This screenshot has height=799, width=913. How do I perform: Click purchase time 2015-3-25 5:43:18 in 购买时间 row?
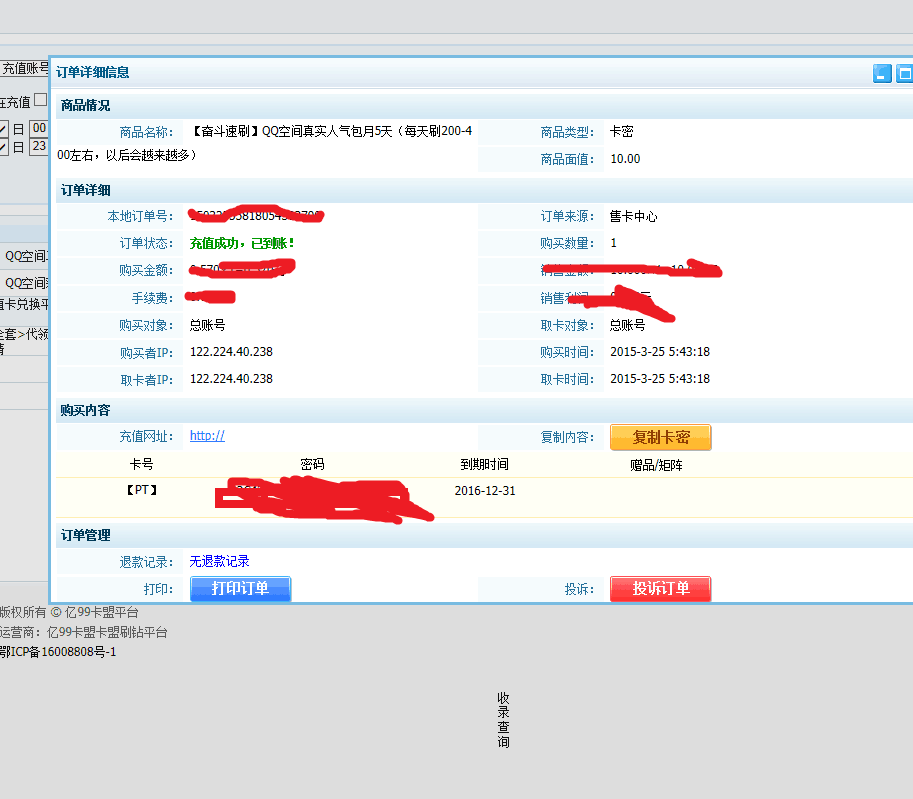tap(660, 352)
